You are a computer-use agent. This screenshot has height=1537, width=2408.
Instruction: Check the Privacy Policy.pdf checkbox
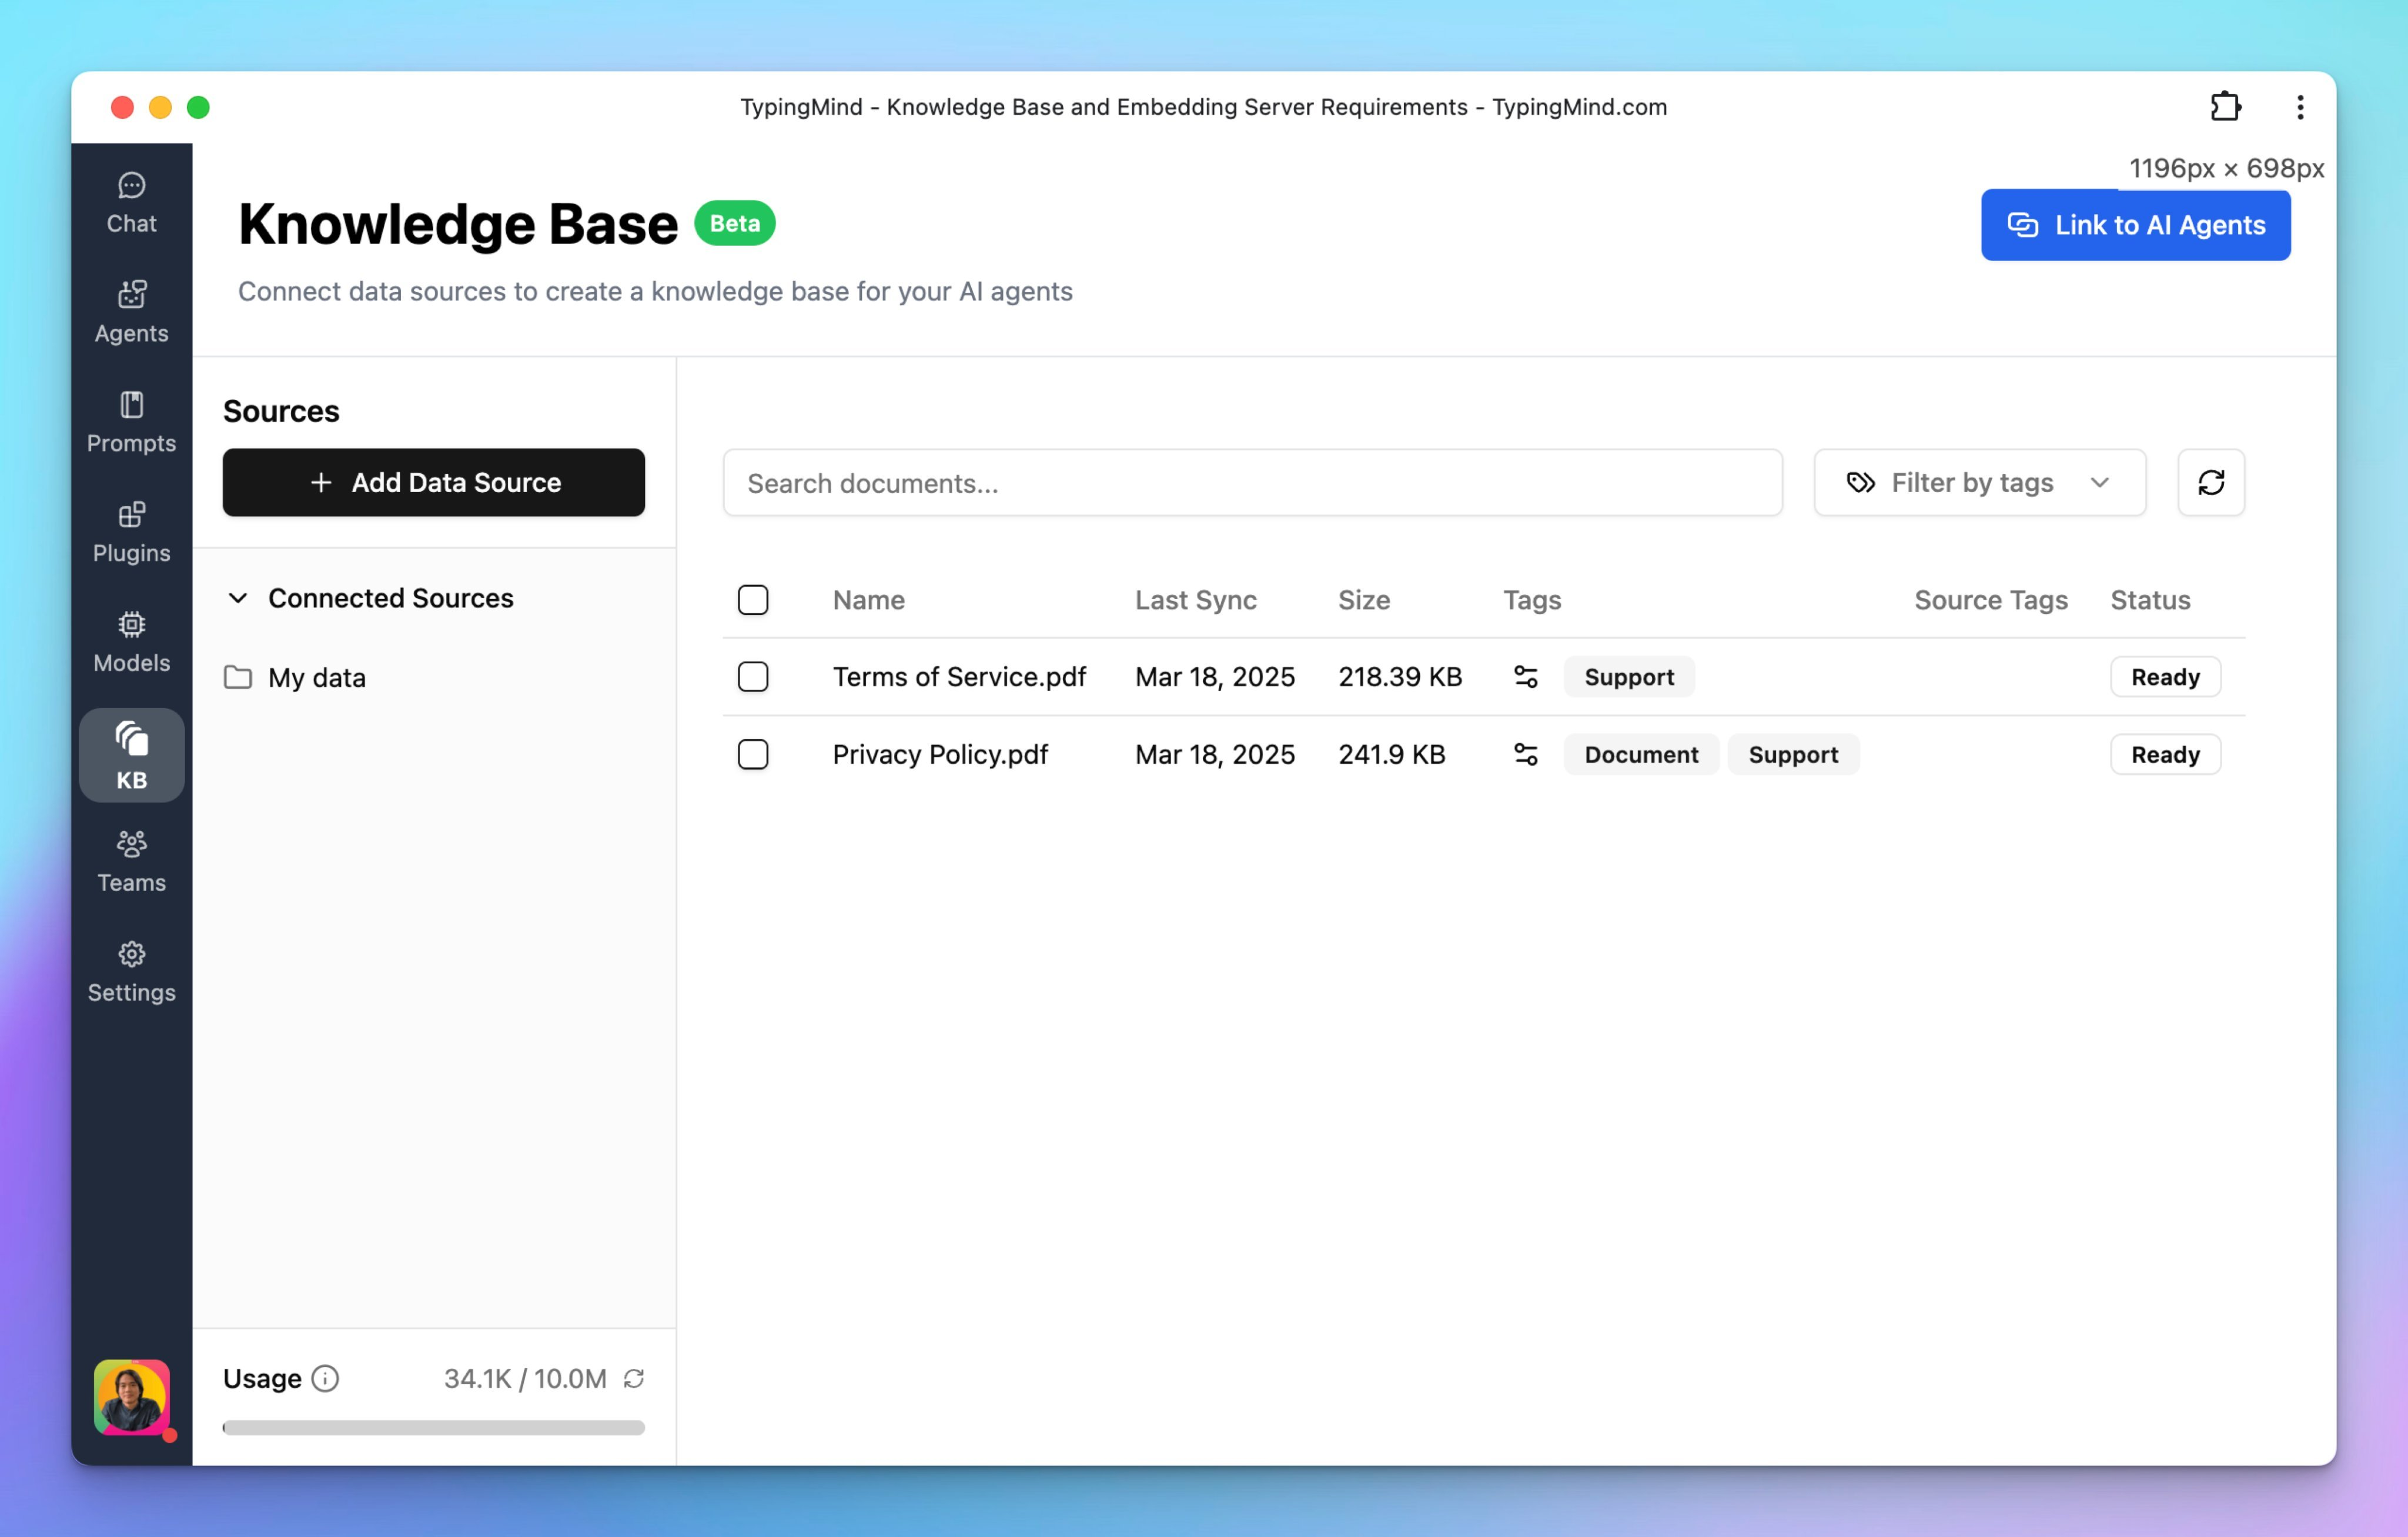tap(752, 755)
